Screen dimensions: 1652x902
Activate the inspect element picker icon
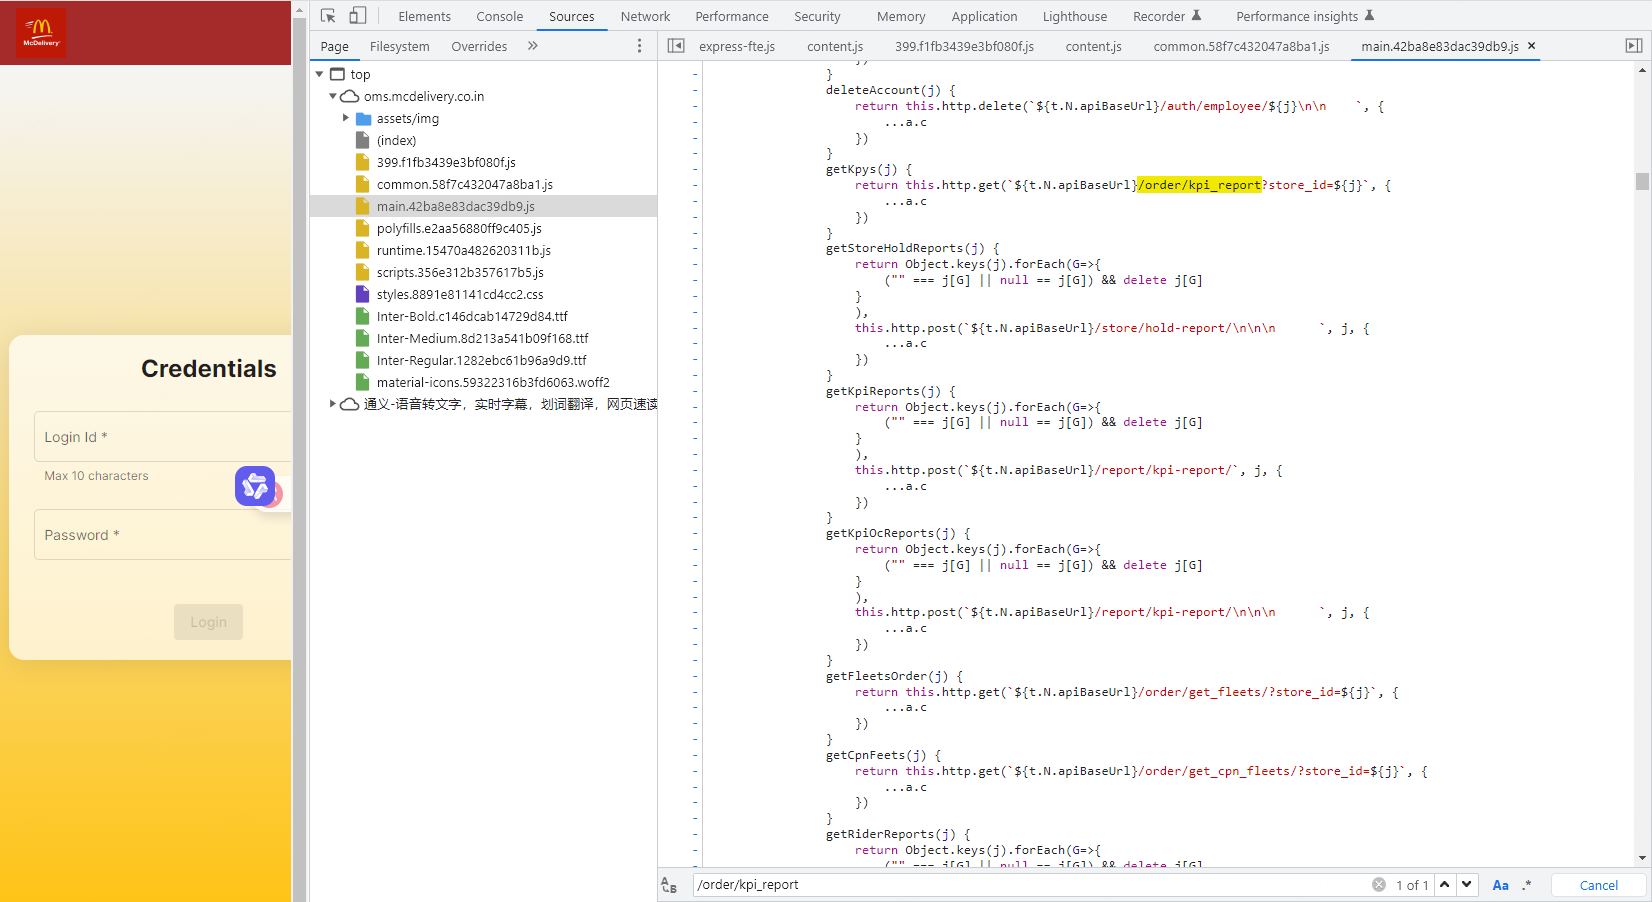(328, 16)
